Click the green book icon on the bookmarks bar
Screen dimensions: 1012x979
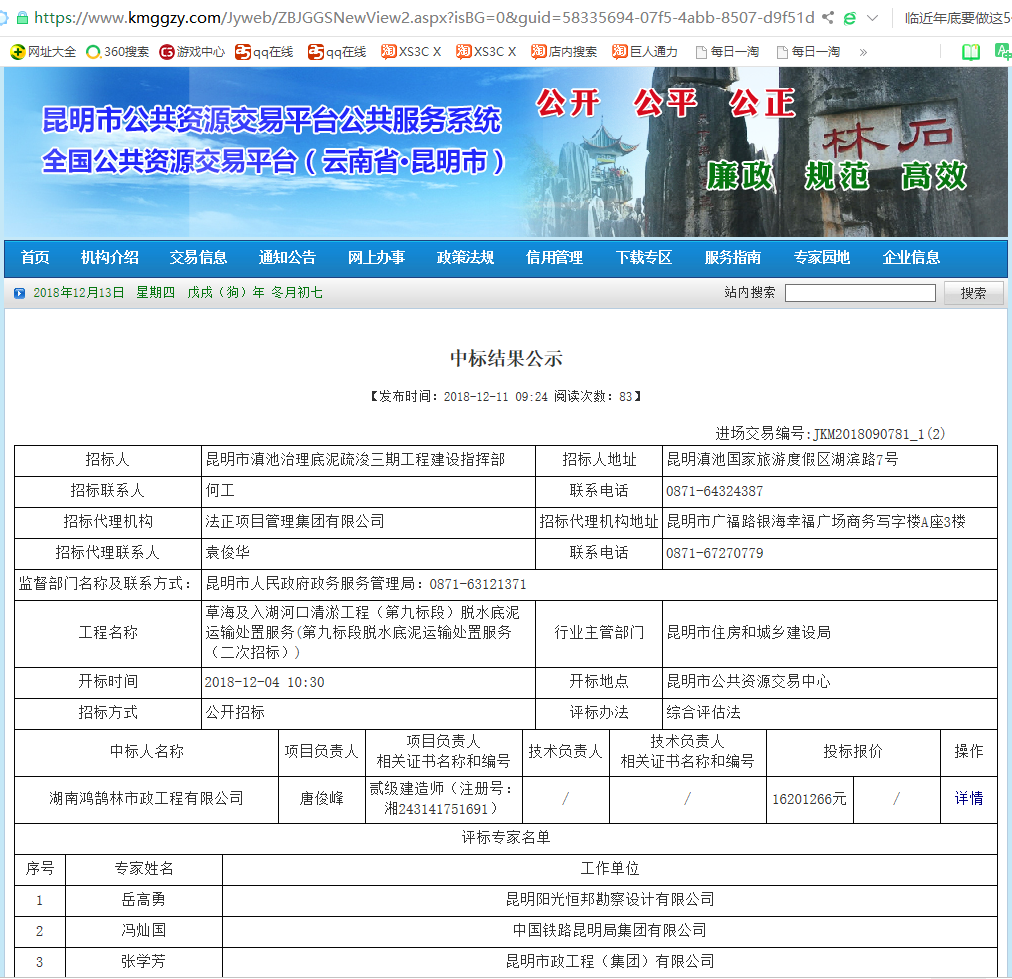click(970, 52)
